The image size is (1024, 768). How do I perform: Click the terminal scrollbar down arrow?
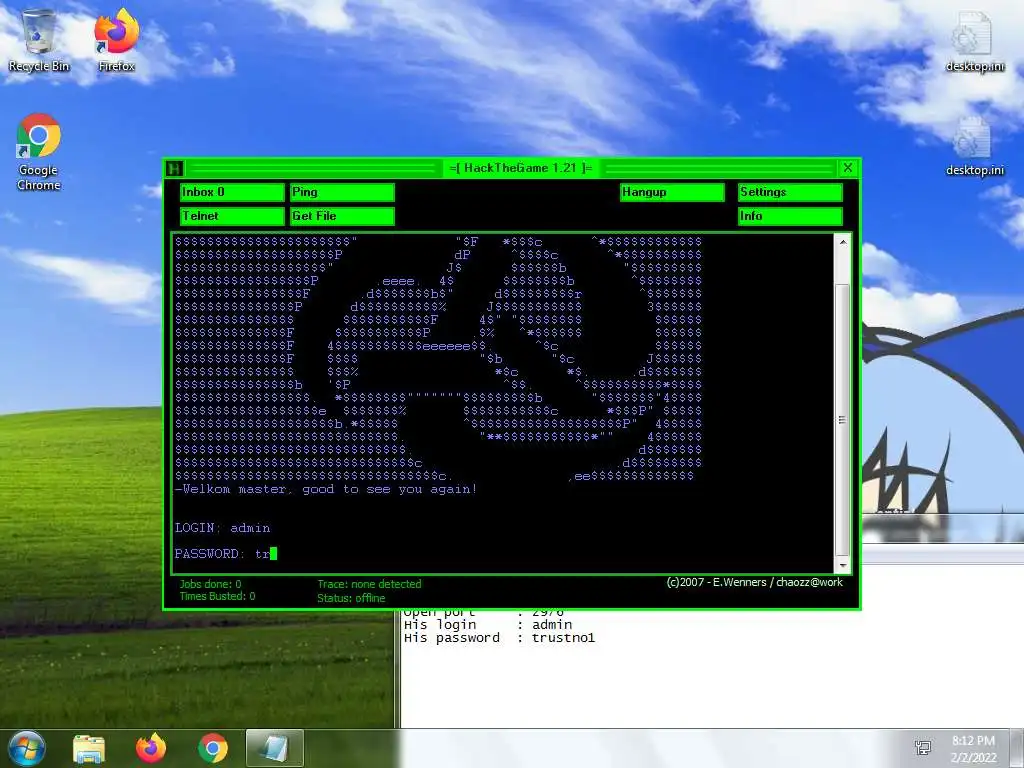pos(842,565)
